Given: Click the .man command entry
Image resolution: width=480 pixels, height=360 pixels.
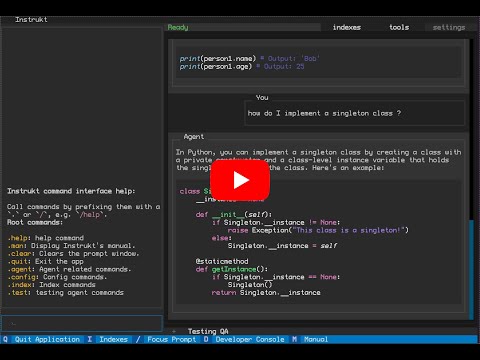Looking at the screenshot, I should [x=71, y=246].
